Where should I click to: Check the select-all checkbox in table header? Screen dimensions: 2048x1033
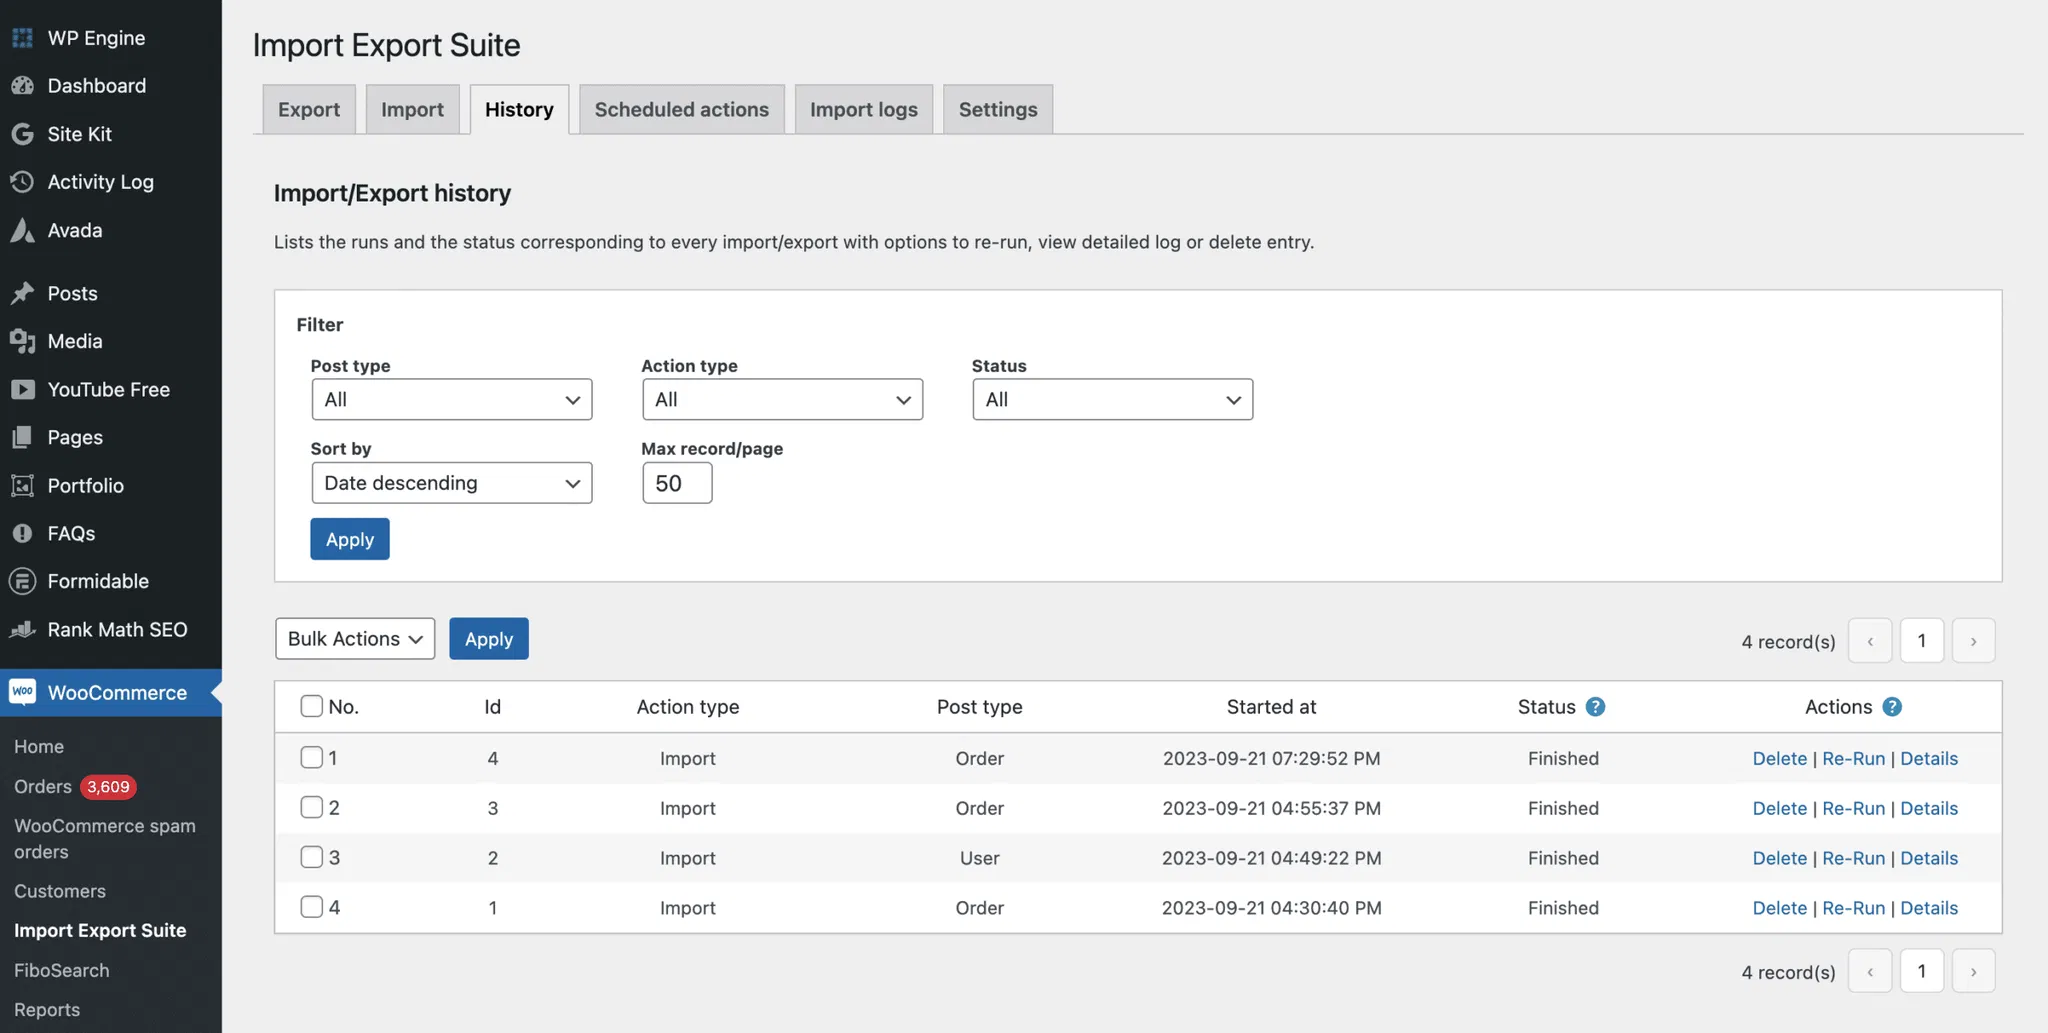[x=311, y=706]
